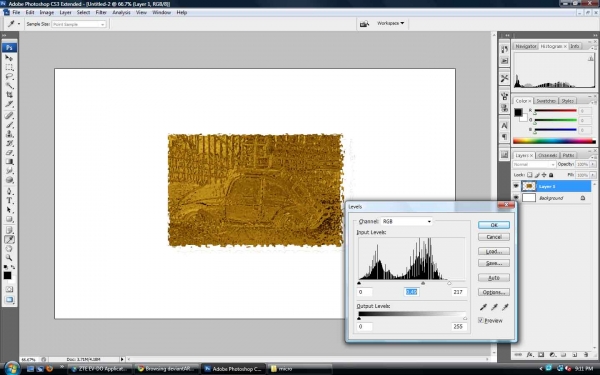600x375 pixels.
Task: Open the Channel RGB dropdown
Action: click(x=407, y=222)
